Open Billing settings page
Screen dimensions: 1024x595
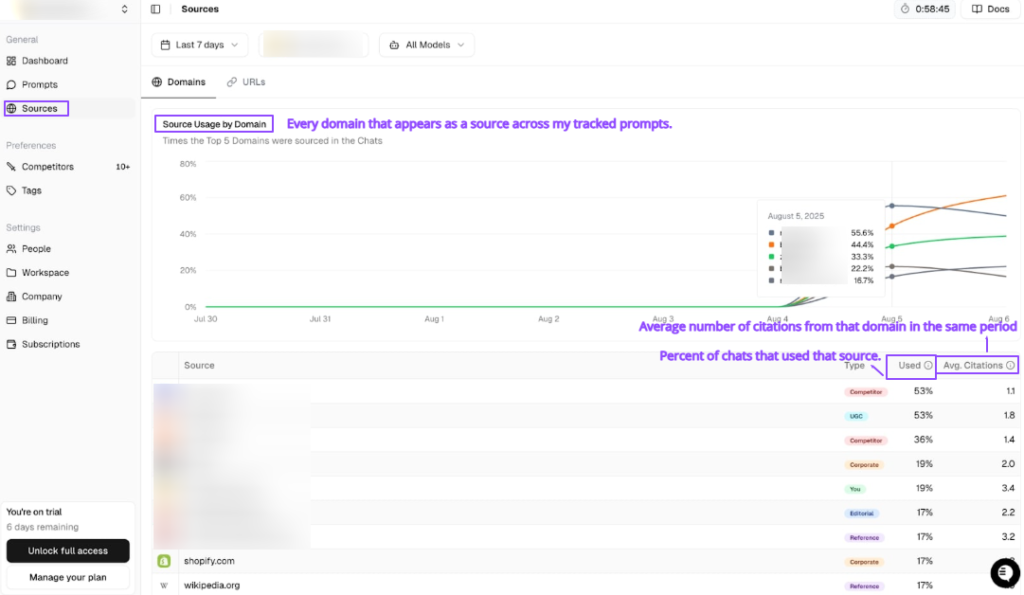coord(34,321)
